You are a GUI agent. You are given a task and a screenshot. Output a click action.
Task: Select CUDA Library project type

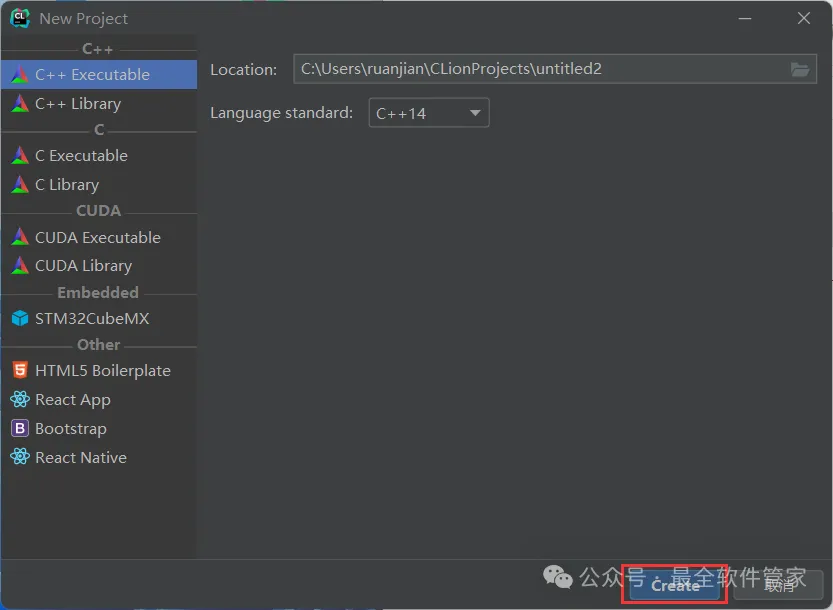(x=99, y=266)
